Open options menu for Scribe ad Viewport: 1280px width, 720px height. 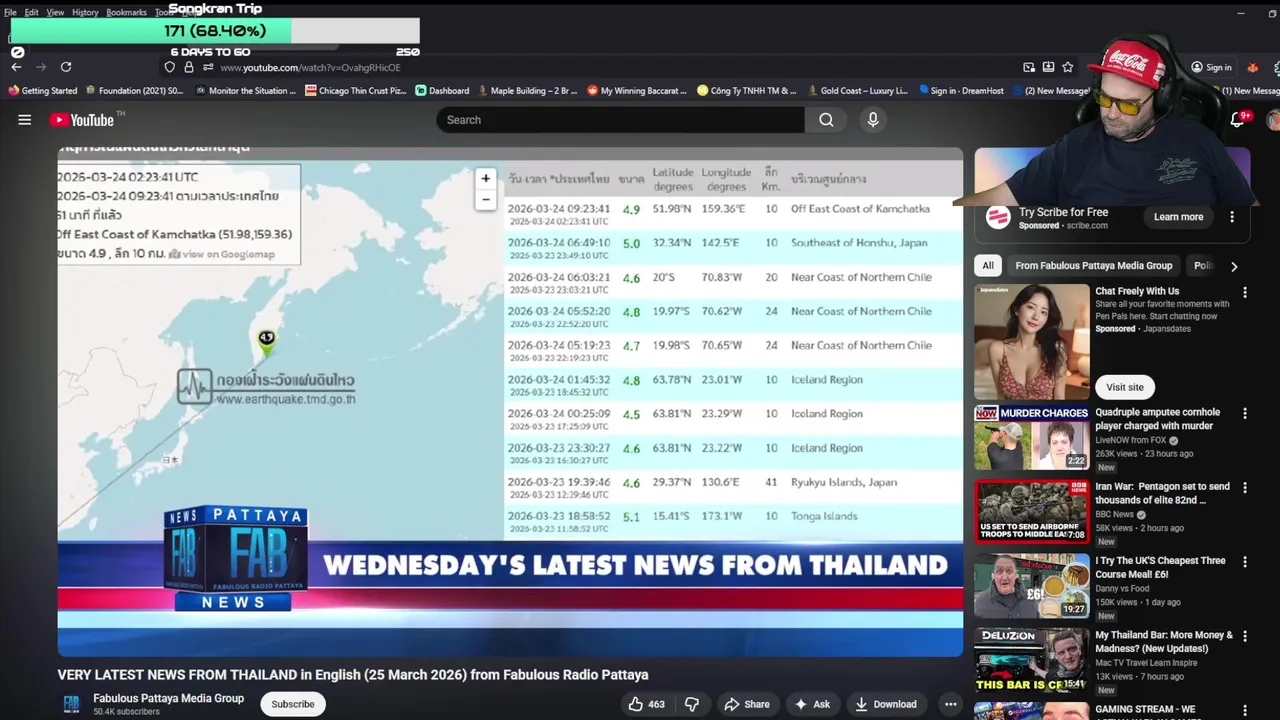click(1232, 217)
